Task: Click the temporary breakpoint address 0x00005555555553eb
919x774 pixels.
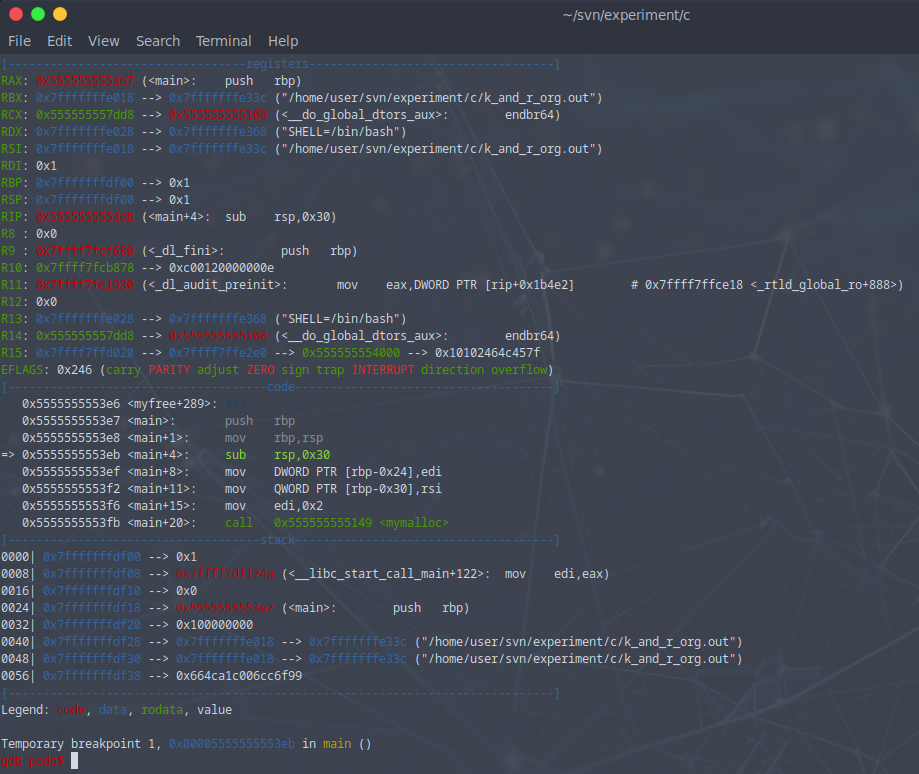Action: [232, 744]
